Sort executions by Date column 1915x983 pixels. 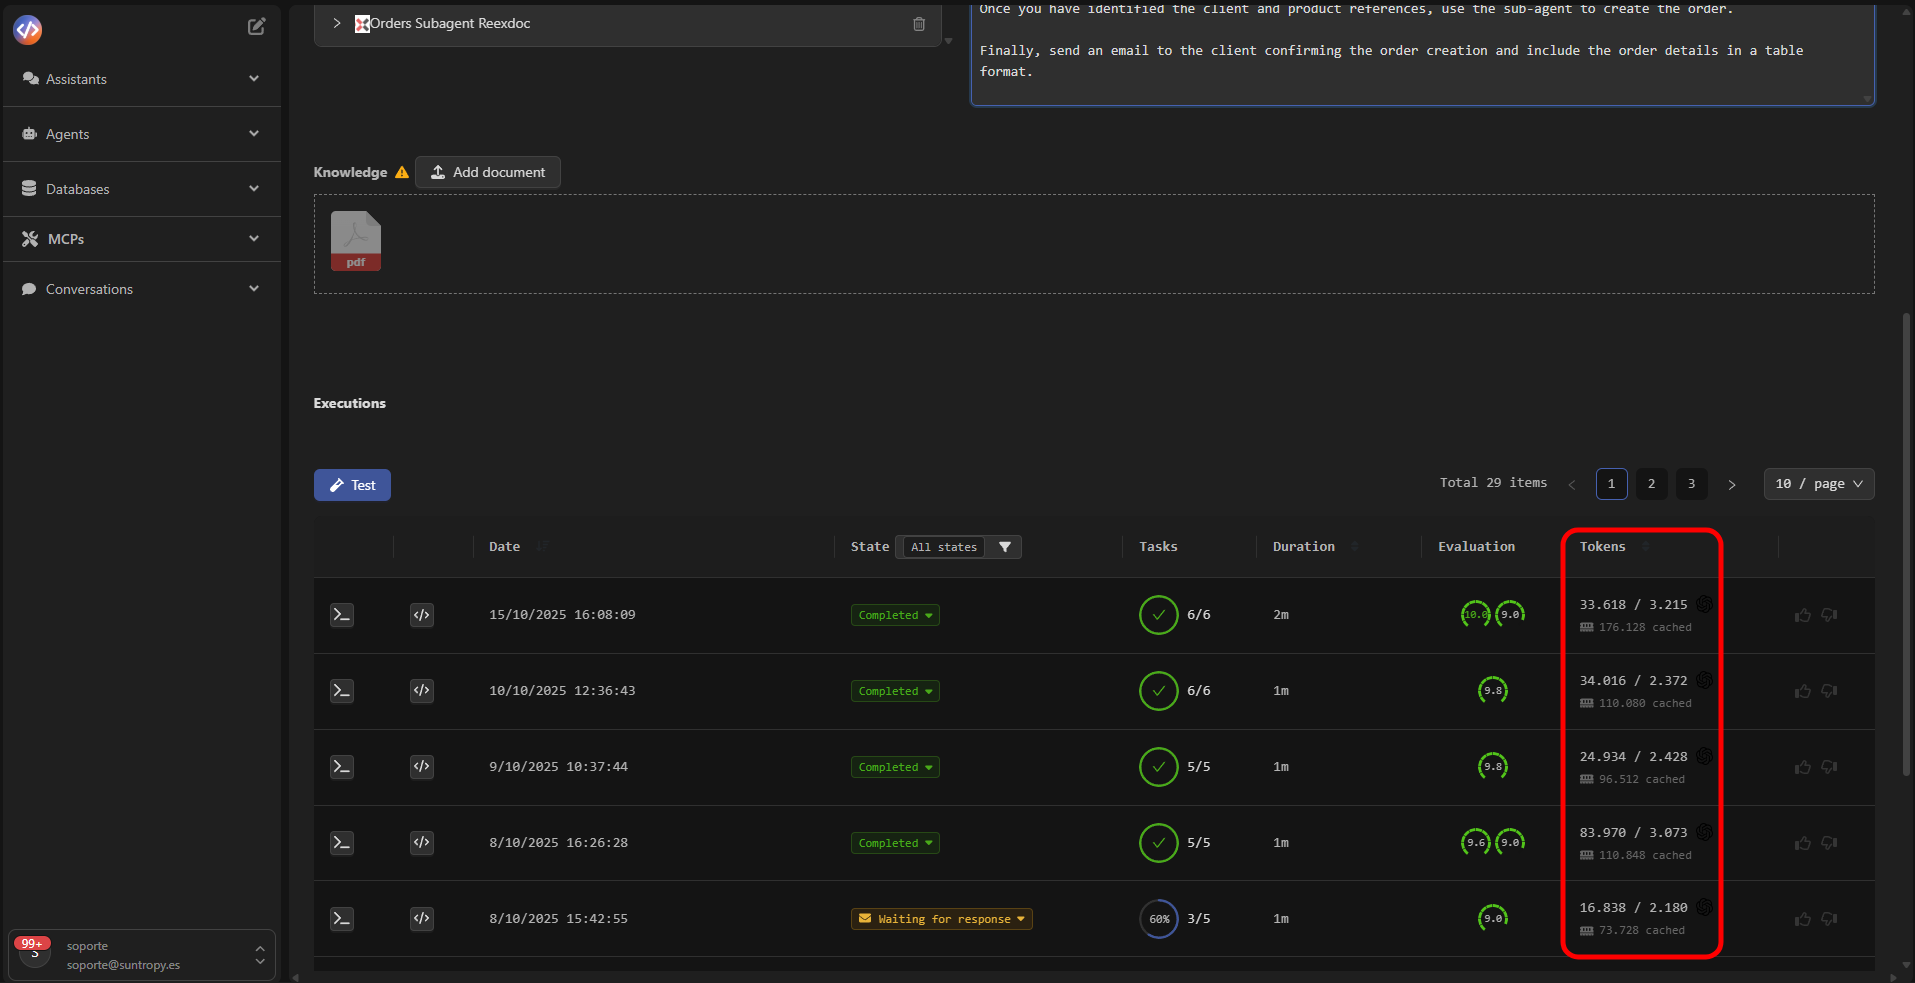click(x=541, y=546)
